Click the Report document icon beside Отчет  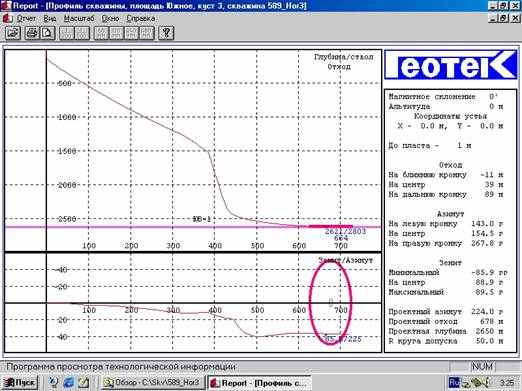click(7, 18)
